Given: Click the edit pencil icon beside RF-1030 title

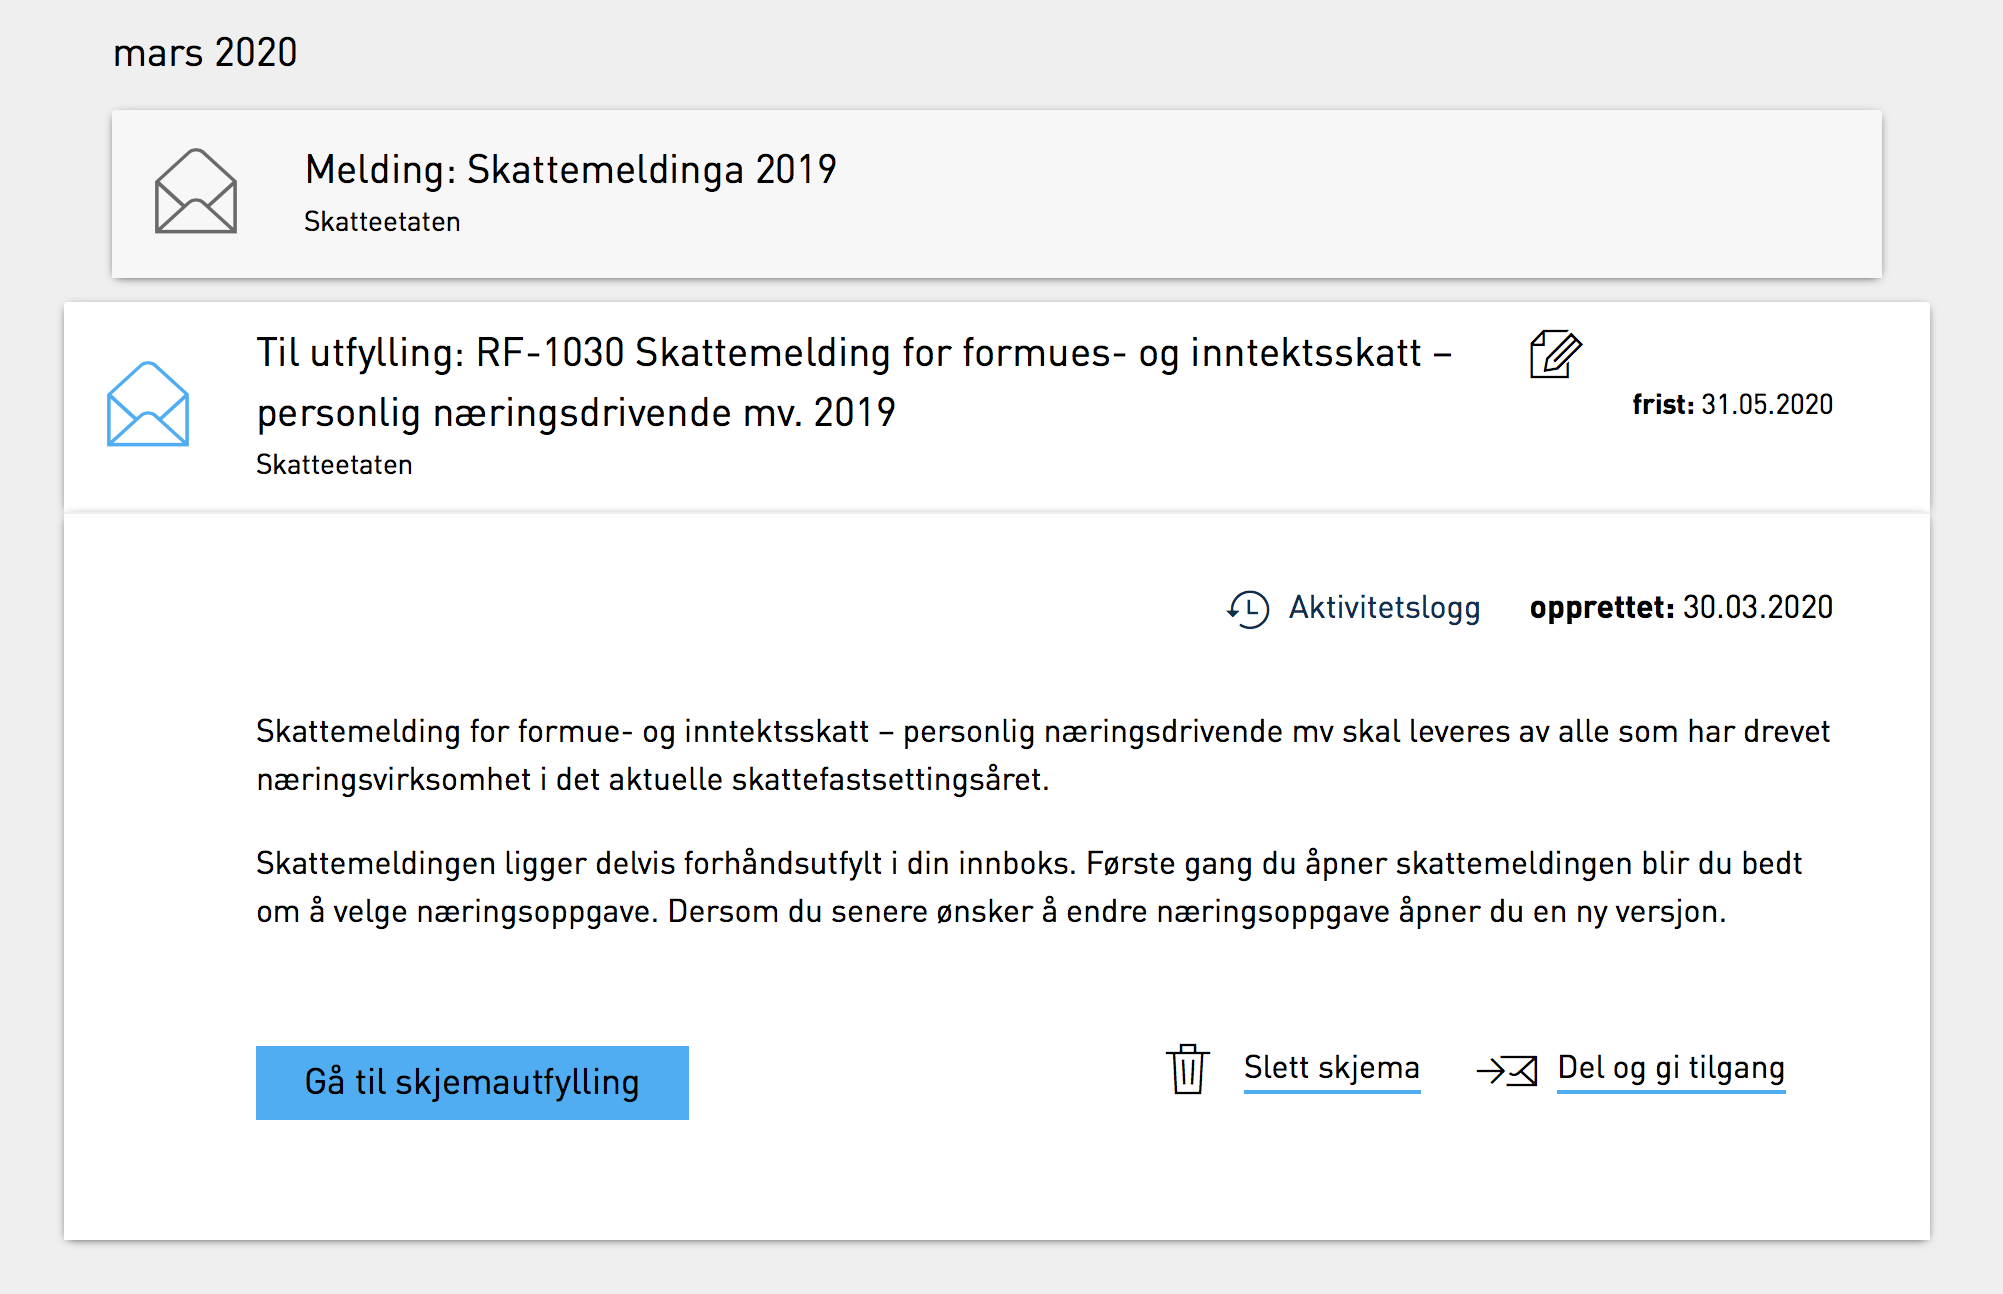Looking at the screenshot, I should 1556,354.
